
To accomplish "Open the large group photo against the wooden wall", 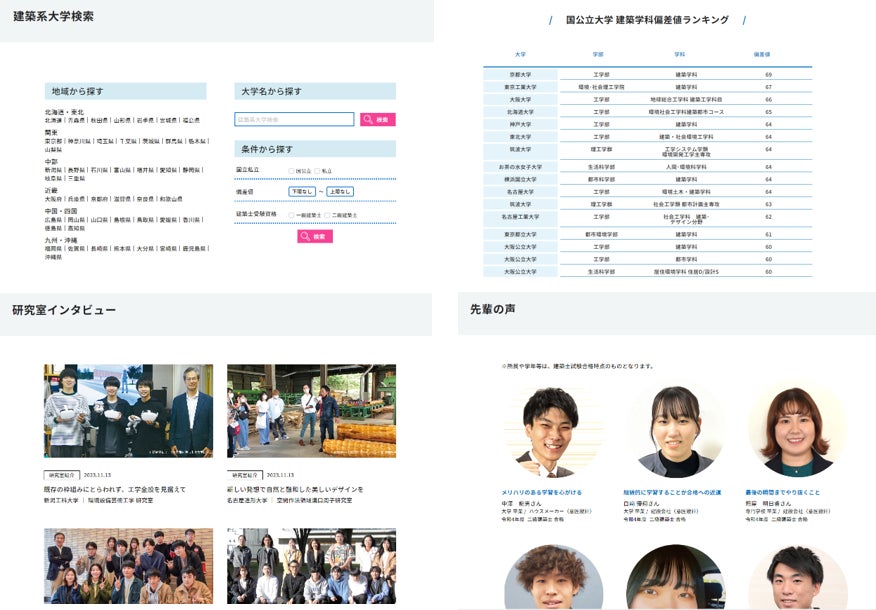I will point(128,566).
